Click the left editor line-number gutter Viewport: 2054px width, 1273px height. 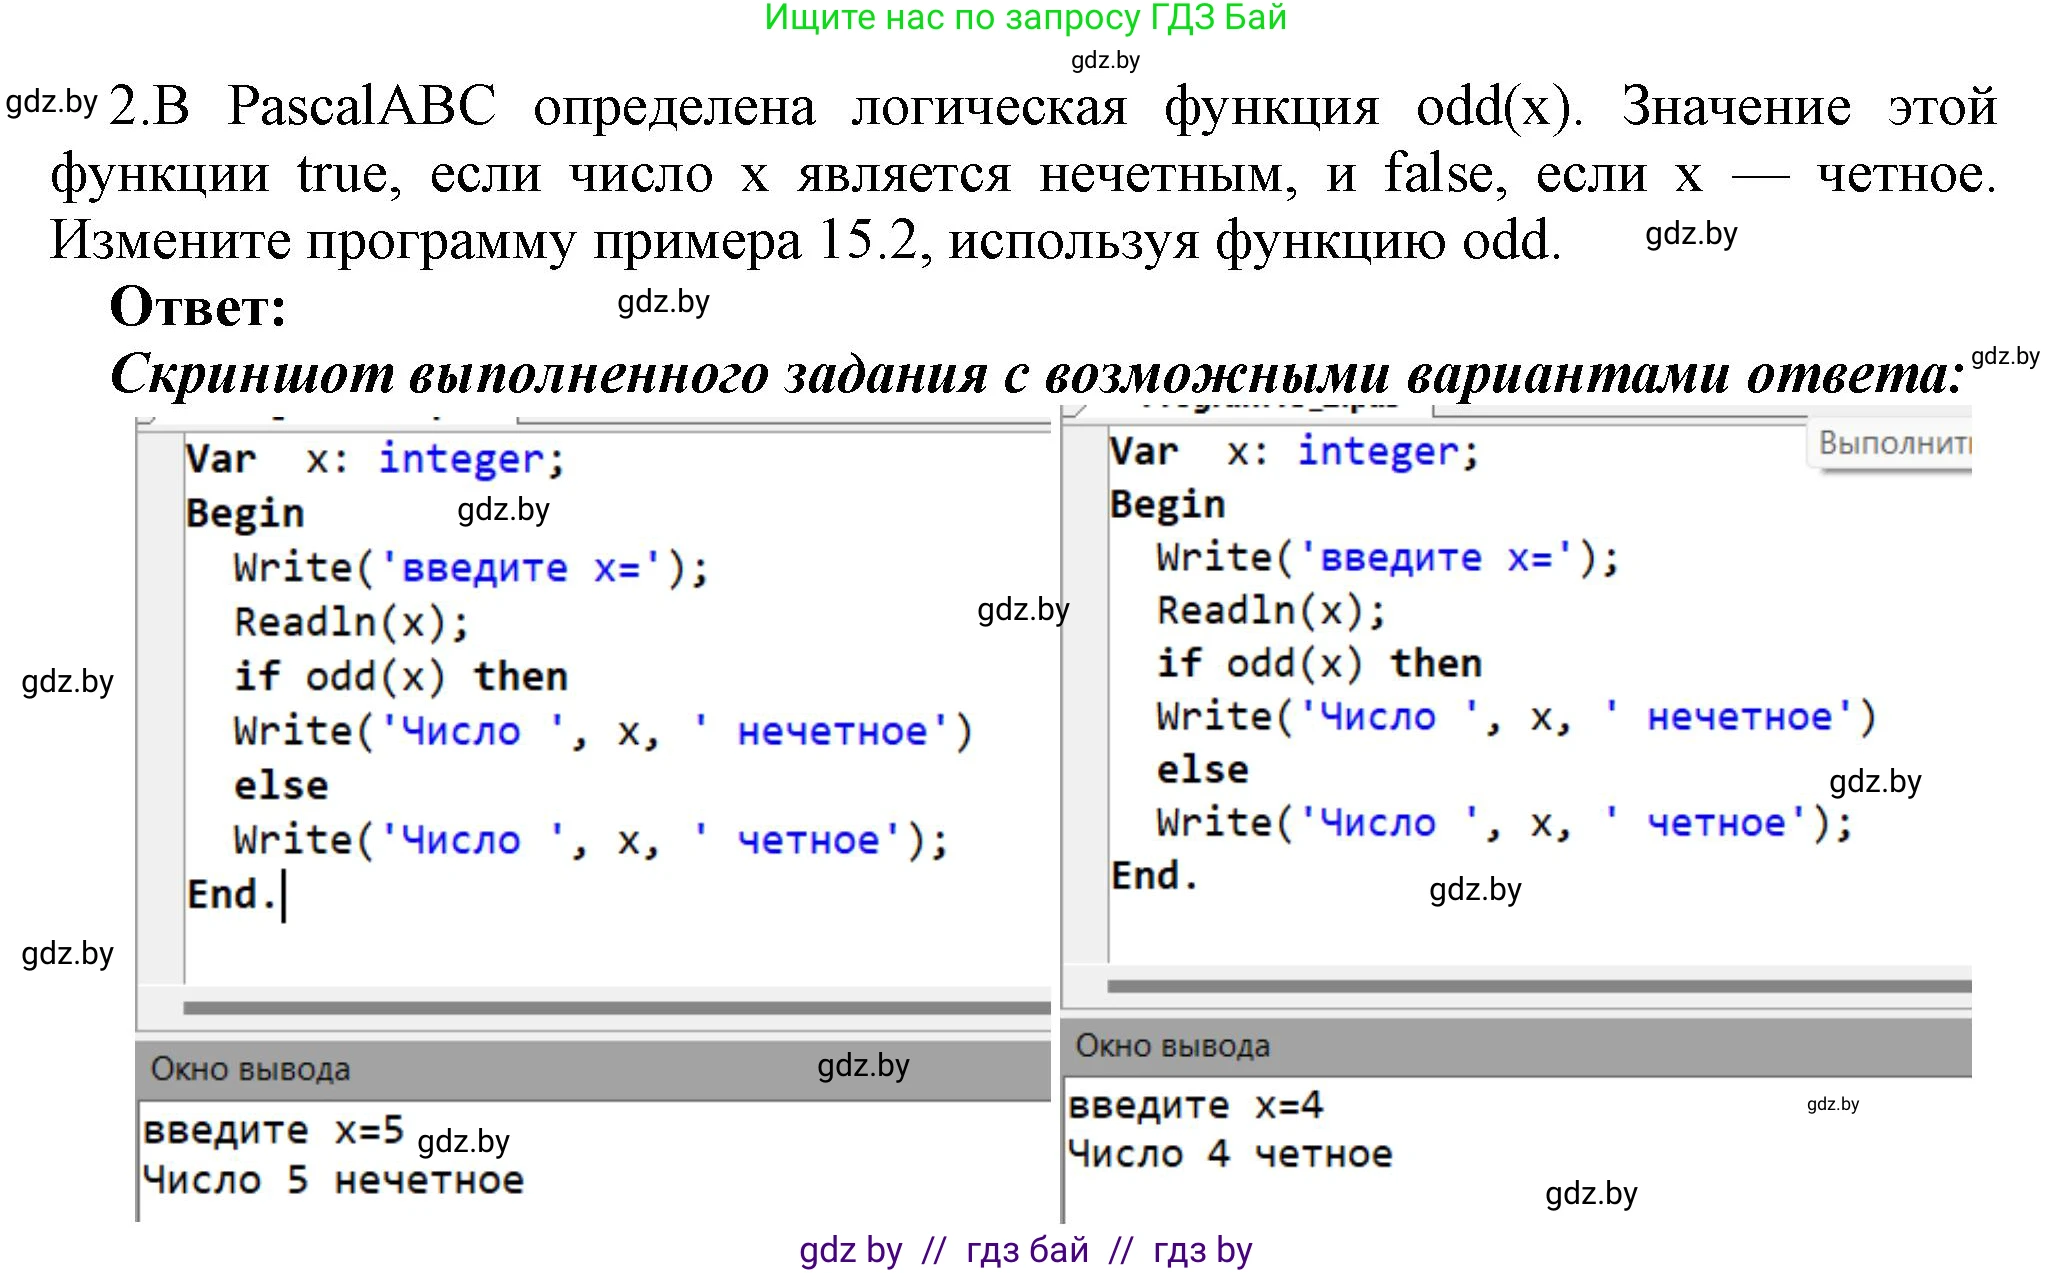160,700
